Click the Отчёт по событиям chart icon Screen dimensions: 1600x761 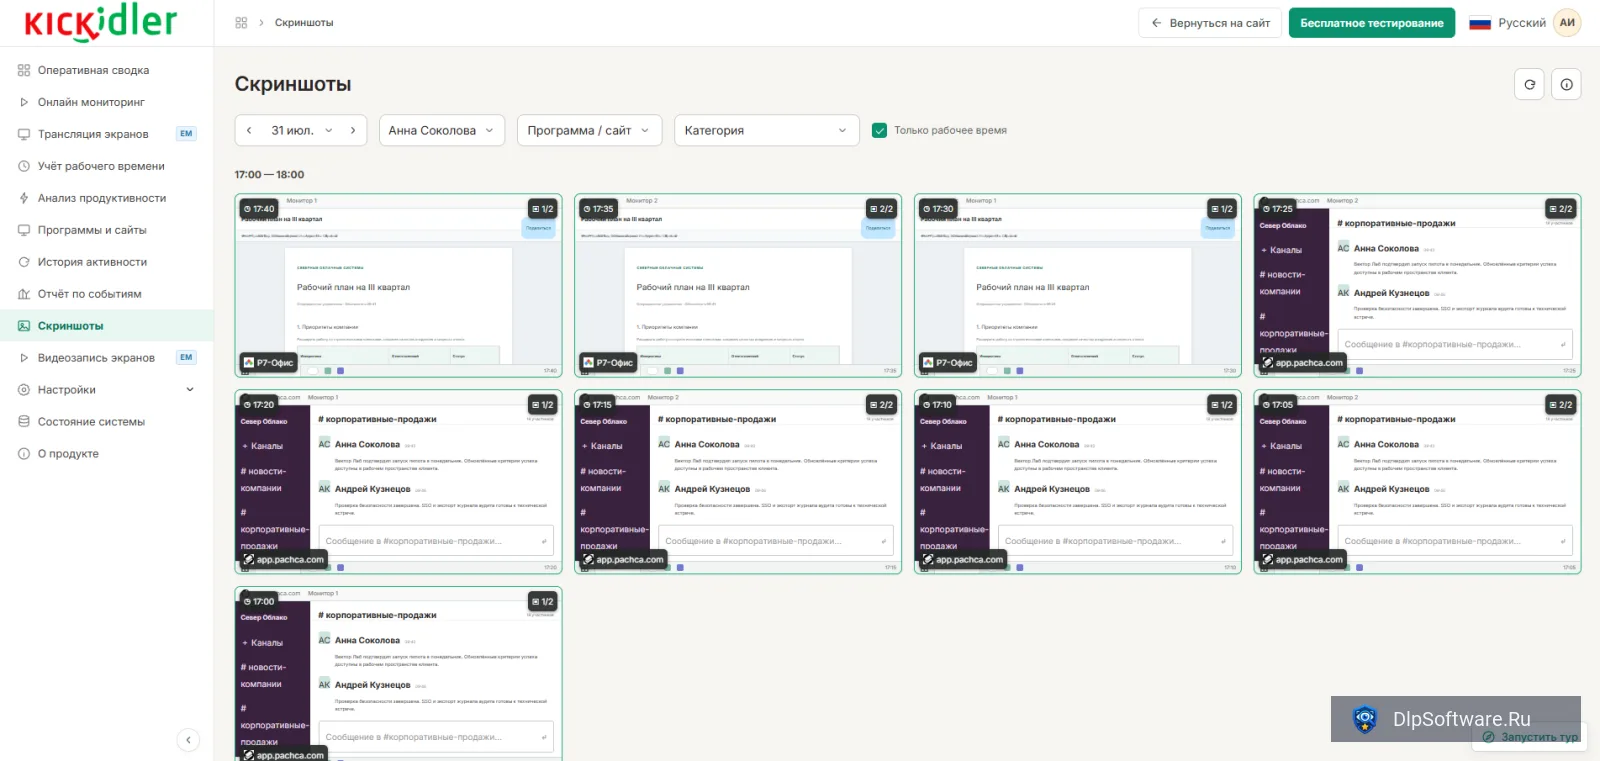pos(24,294)
